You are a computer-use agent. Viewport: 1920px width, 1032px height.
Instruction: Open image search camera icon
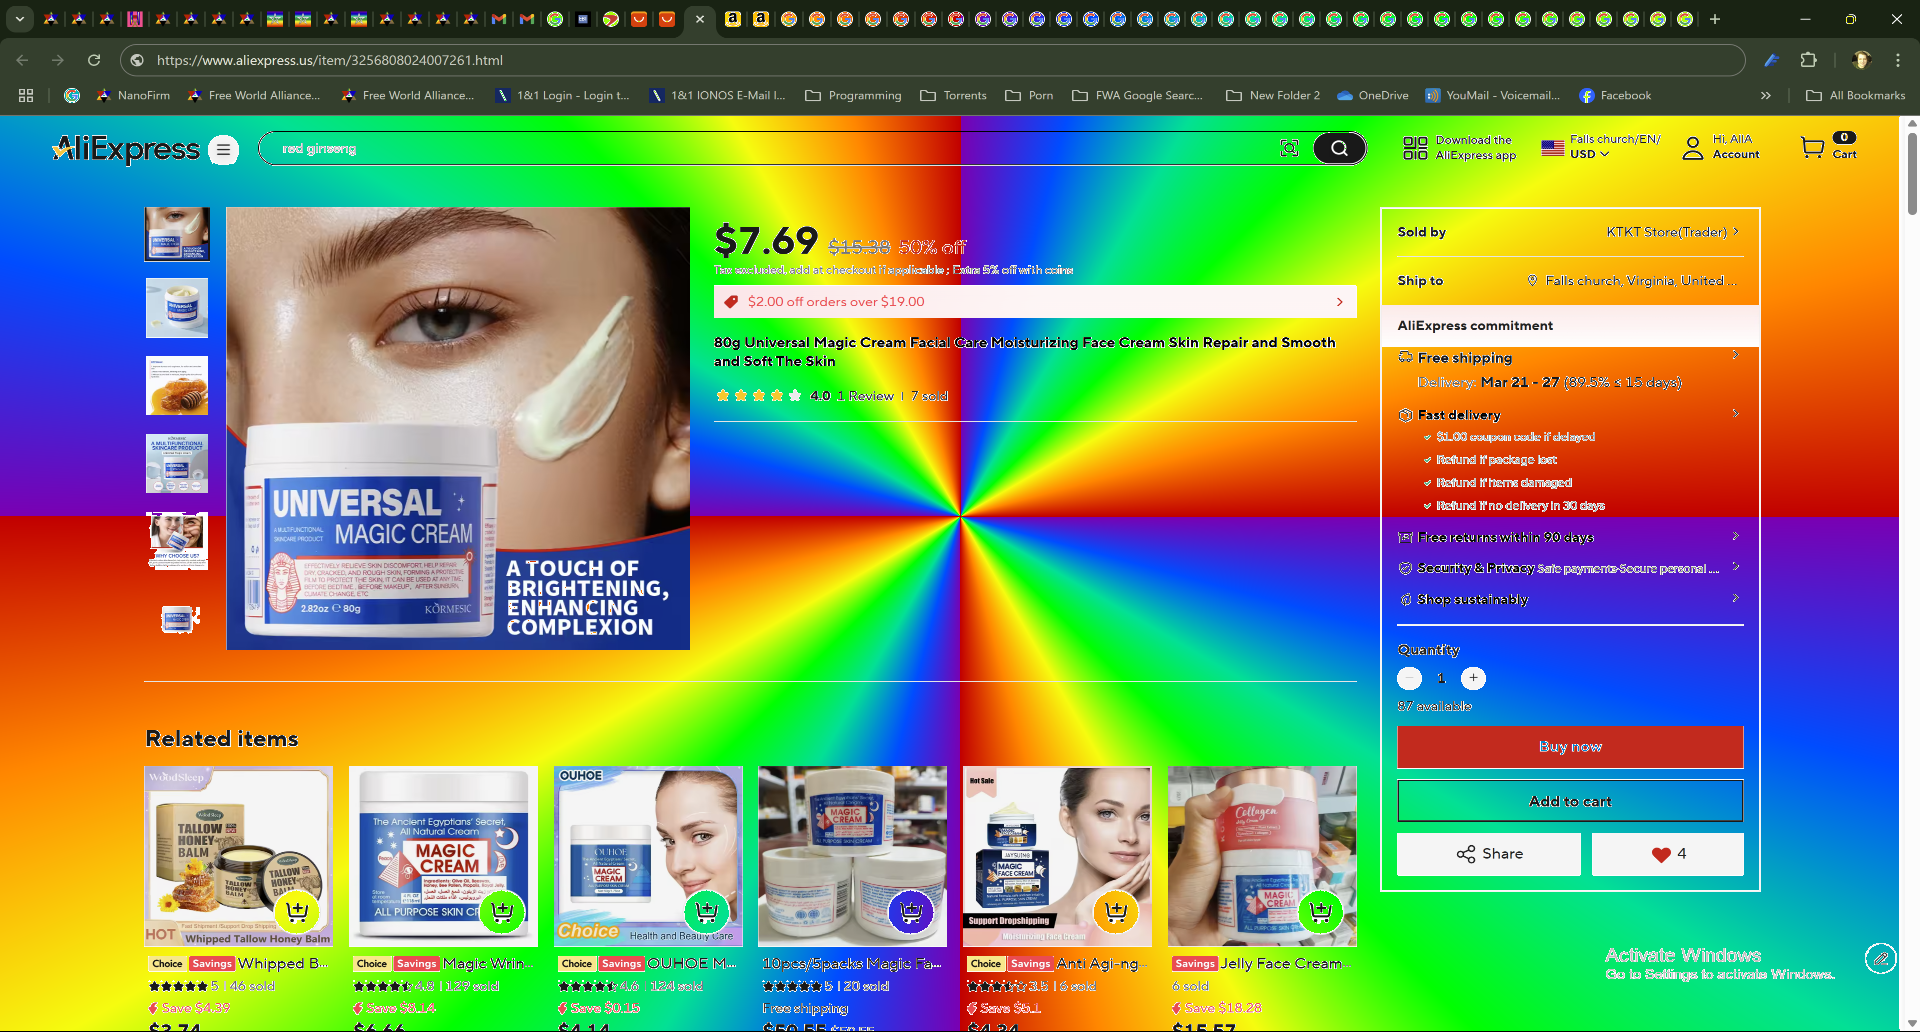1289,149
